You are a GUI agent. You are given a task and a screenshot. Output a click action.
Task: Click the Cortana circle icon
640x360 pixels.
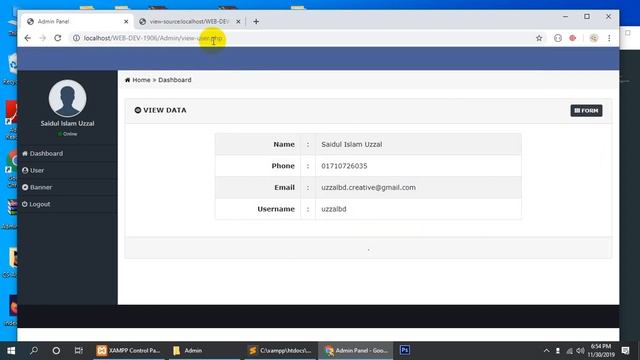(x=56, y=351)
